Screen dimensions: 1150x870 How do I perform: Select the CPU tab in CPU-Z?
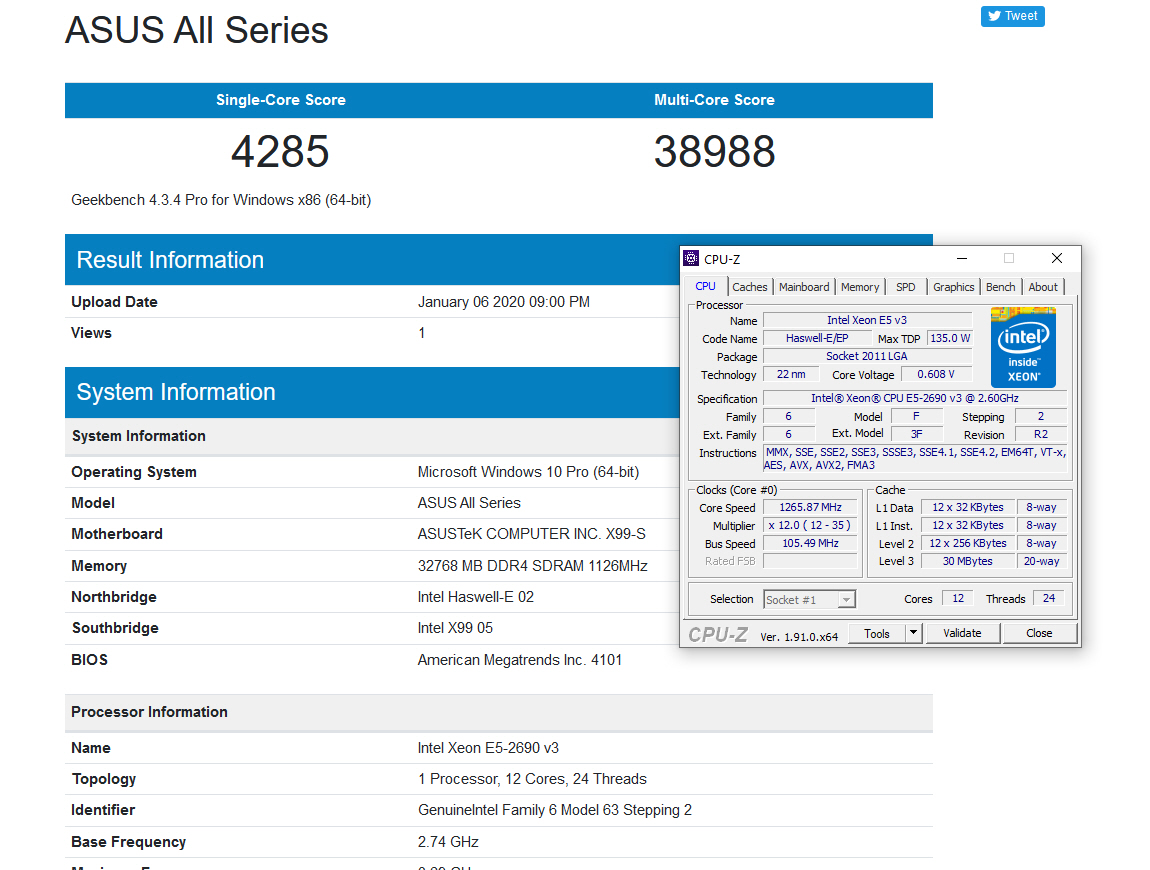tap(706, 286)
